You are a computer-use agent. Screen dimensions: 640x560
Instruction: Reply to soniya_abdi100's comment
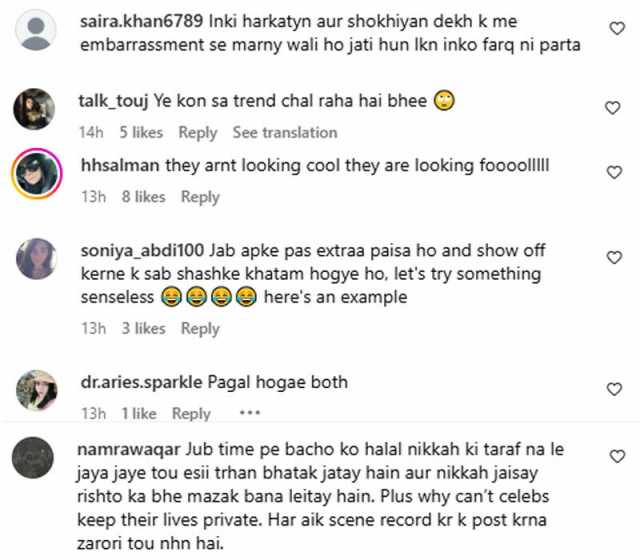tap(200, 329)
